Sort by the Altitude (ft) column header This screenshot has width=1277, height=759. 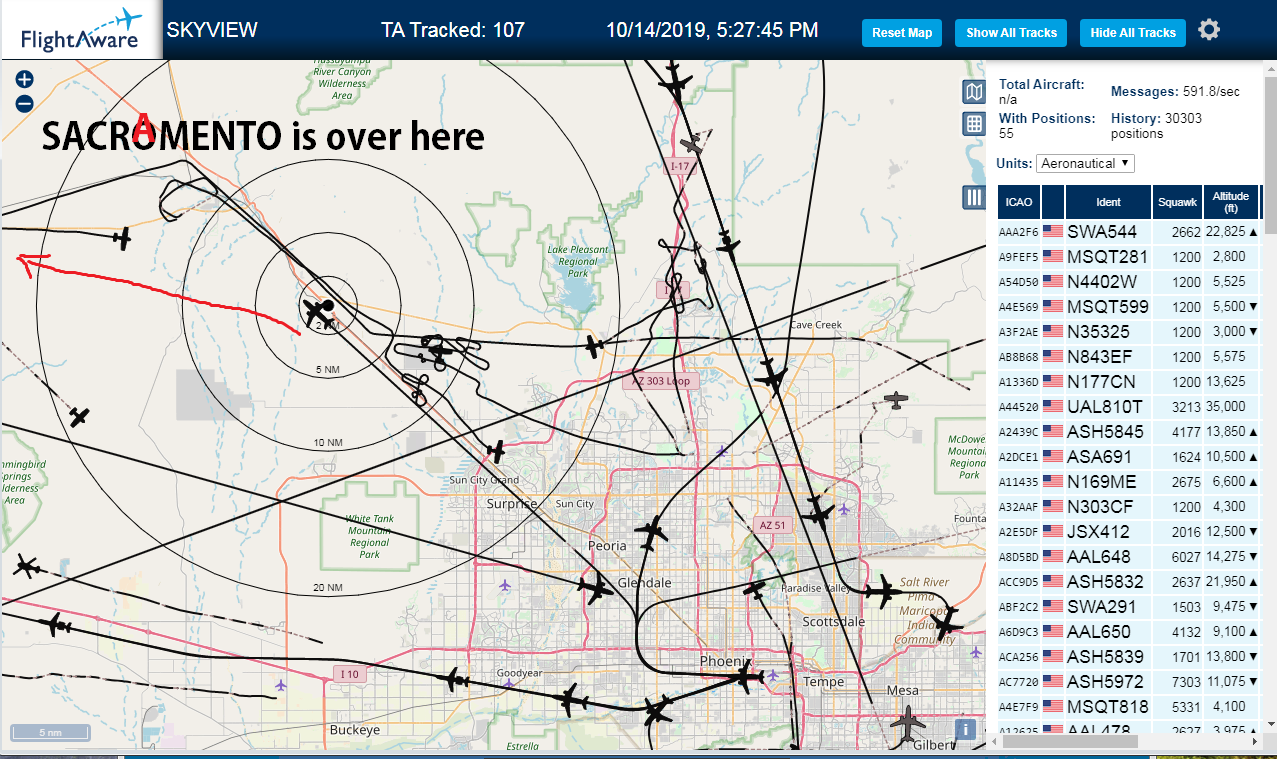(1231, 202)
